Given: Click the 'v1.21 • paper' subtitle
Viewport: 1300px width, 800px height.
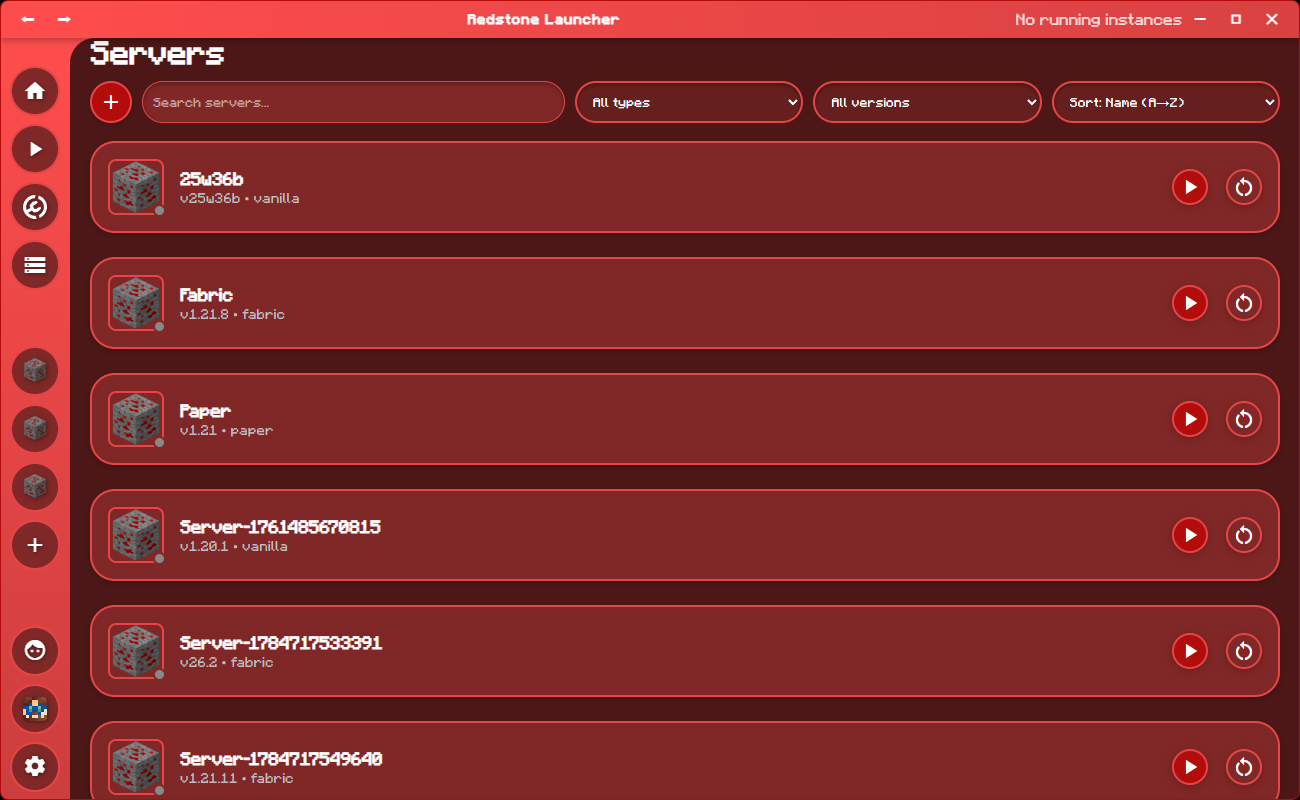Looking at the screenshot, I should click(226, 431).
